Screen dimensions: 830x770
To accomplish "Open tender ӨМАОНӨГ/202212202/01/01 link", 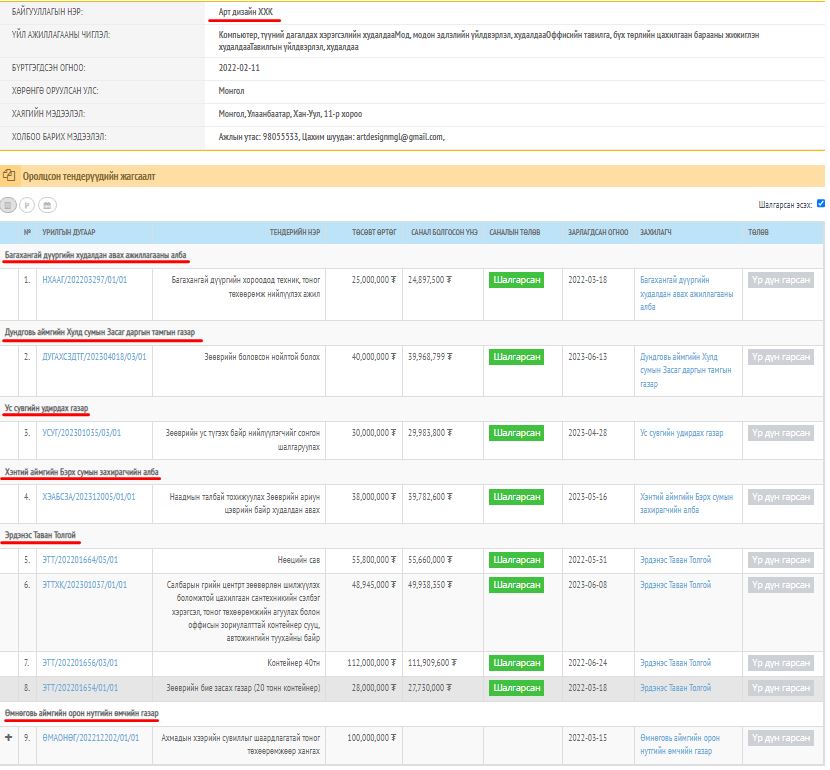I will (x=91, y=738).
